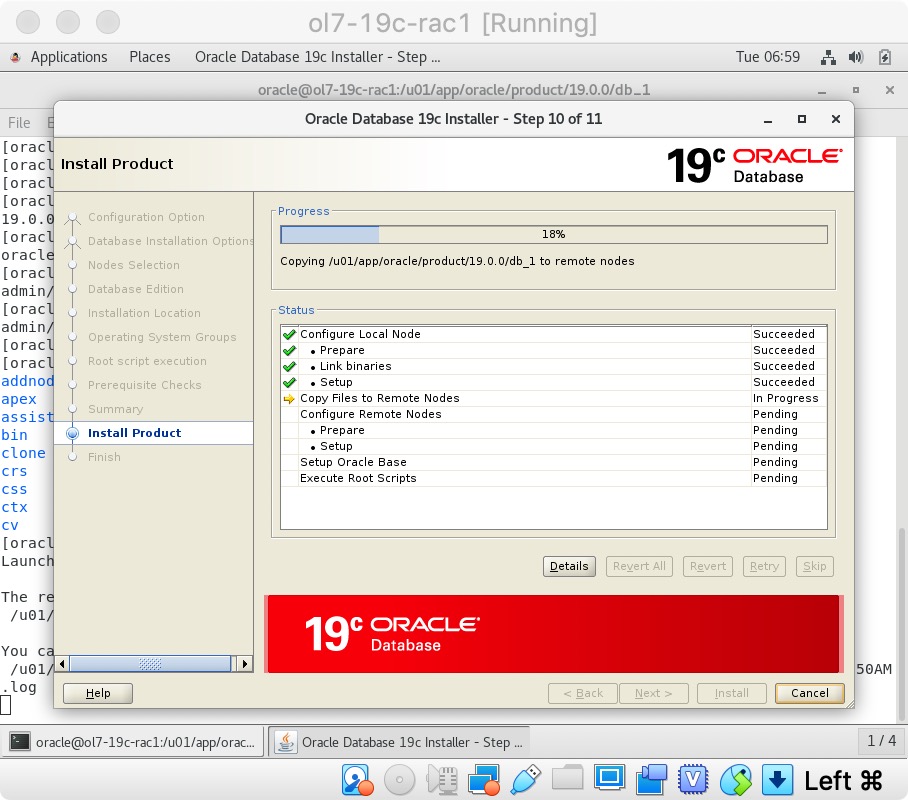Click VirtualBox shared folders icon
This screenshot has width=908, height=800.
coord(568,777)
